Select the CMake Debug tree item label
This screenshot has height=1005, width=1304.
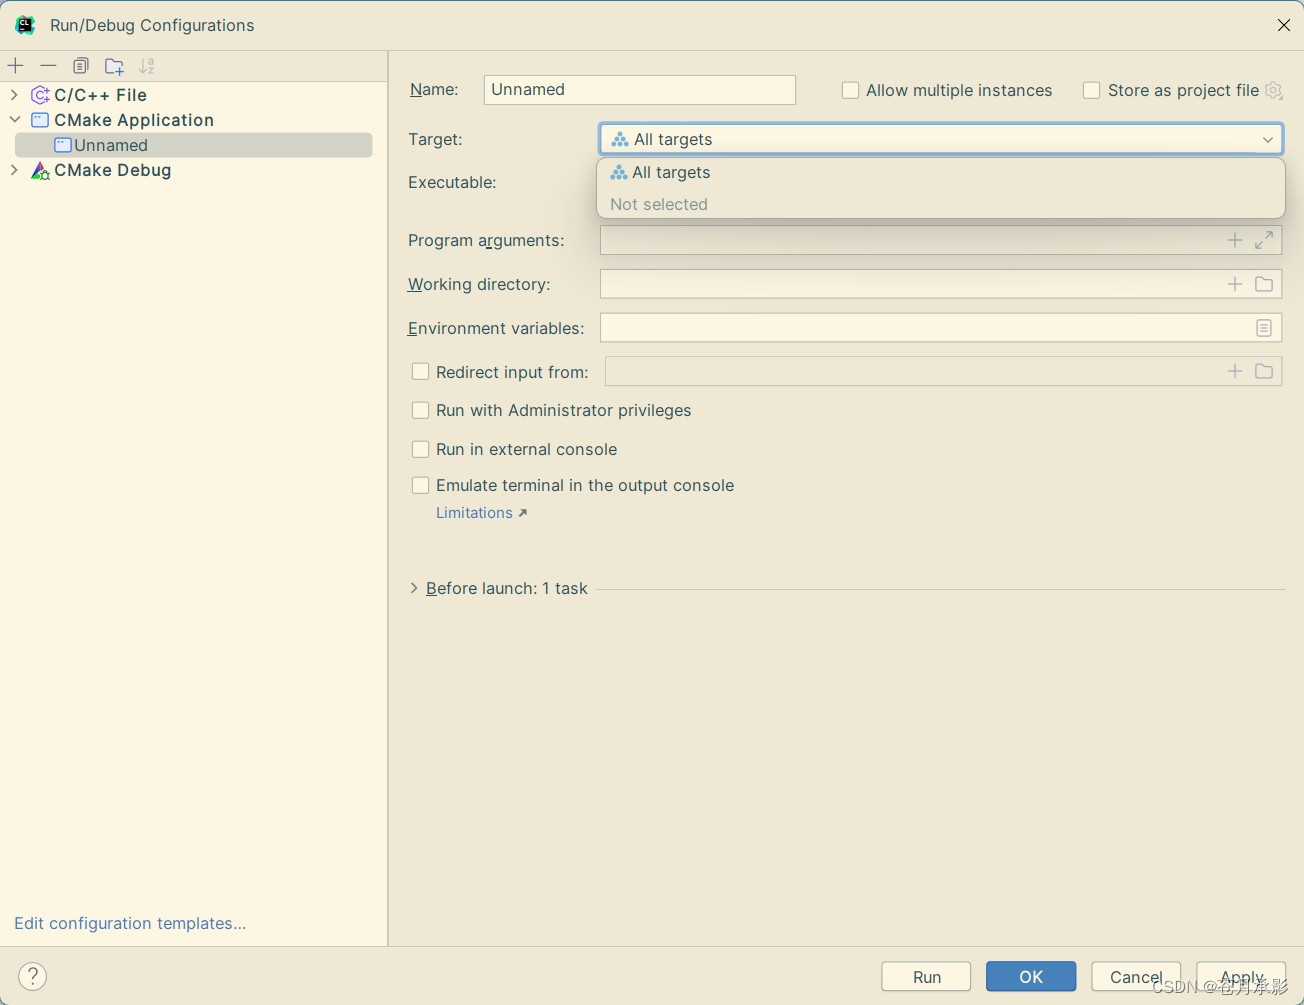point(113,170)
